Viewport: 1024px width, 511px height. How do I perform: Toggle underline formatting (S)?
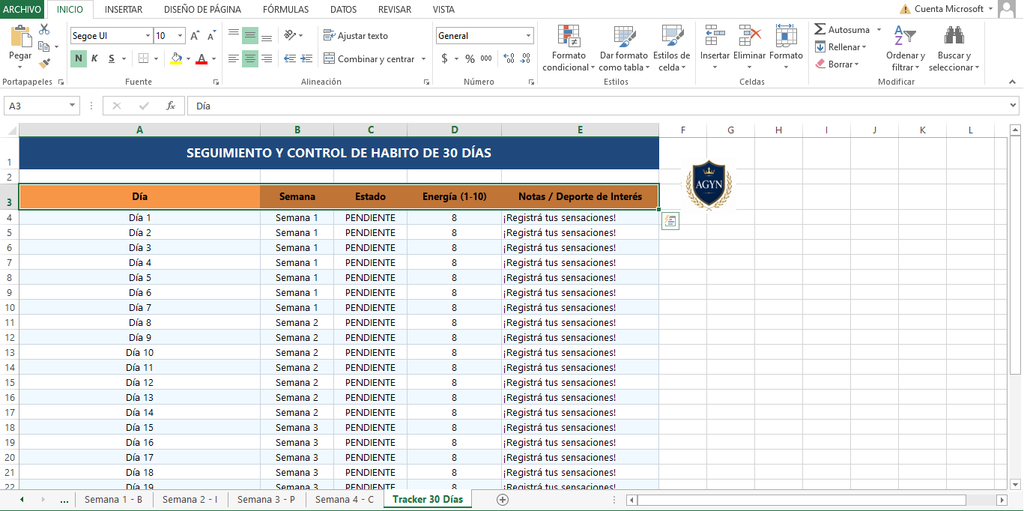click(112, 59)
